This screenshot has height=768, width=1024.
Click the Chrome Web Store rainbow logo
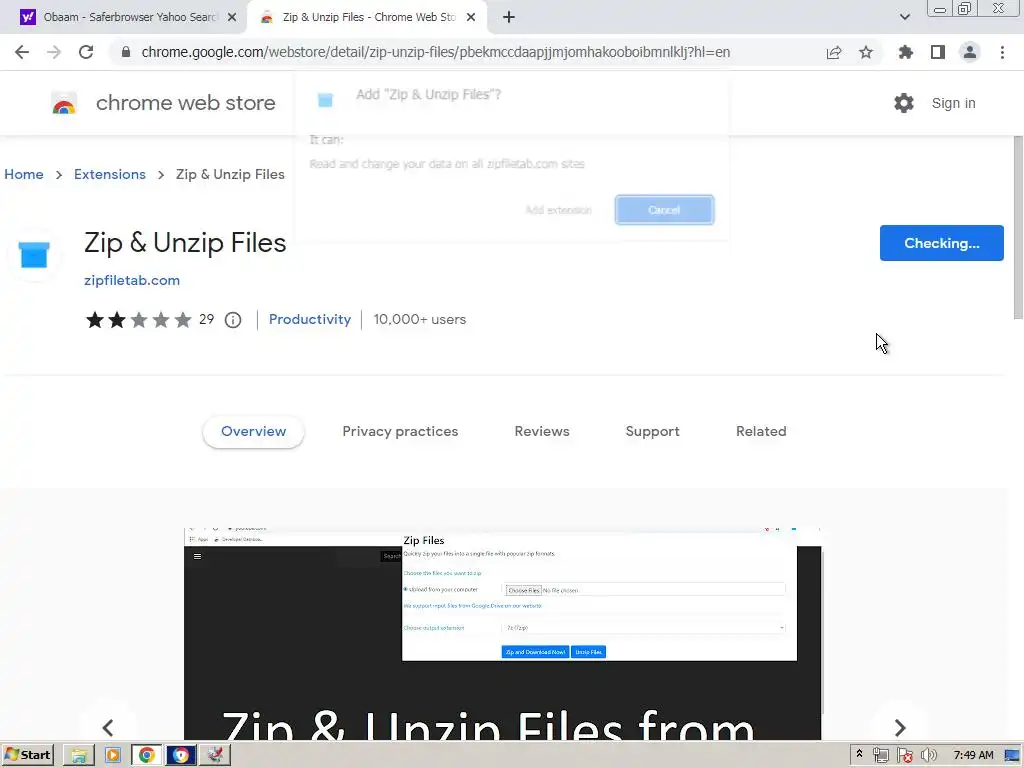(64, 103)
